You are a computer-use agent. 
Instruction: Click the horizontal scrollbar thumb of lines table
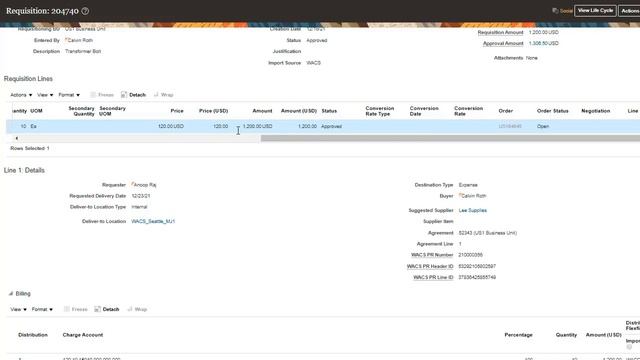click(x=450, y=138)
